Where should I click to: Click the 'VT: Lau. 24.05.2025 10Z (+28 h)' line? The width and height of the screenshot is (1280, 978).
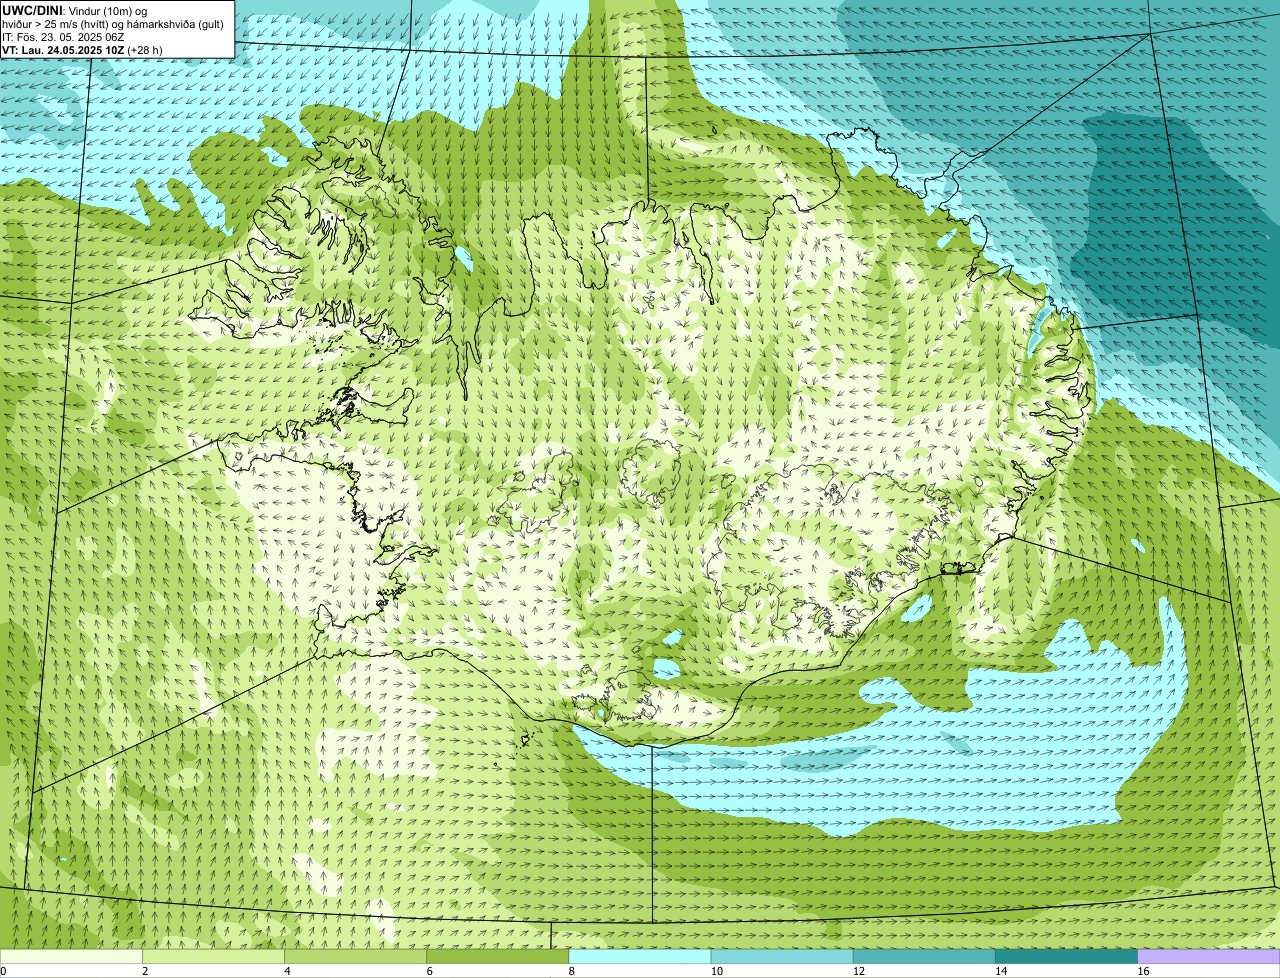[x=82, y=50]
